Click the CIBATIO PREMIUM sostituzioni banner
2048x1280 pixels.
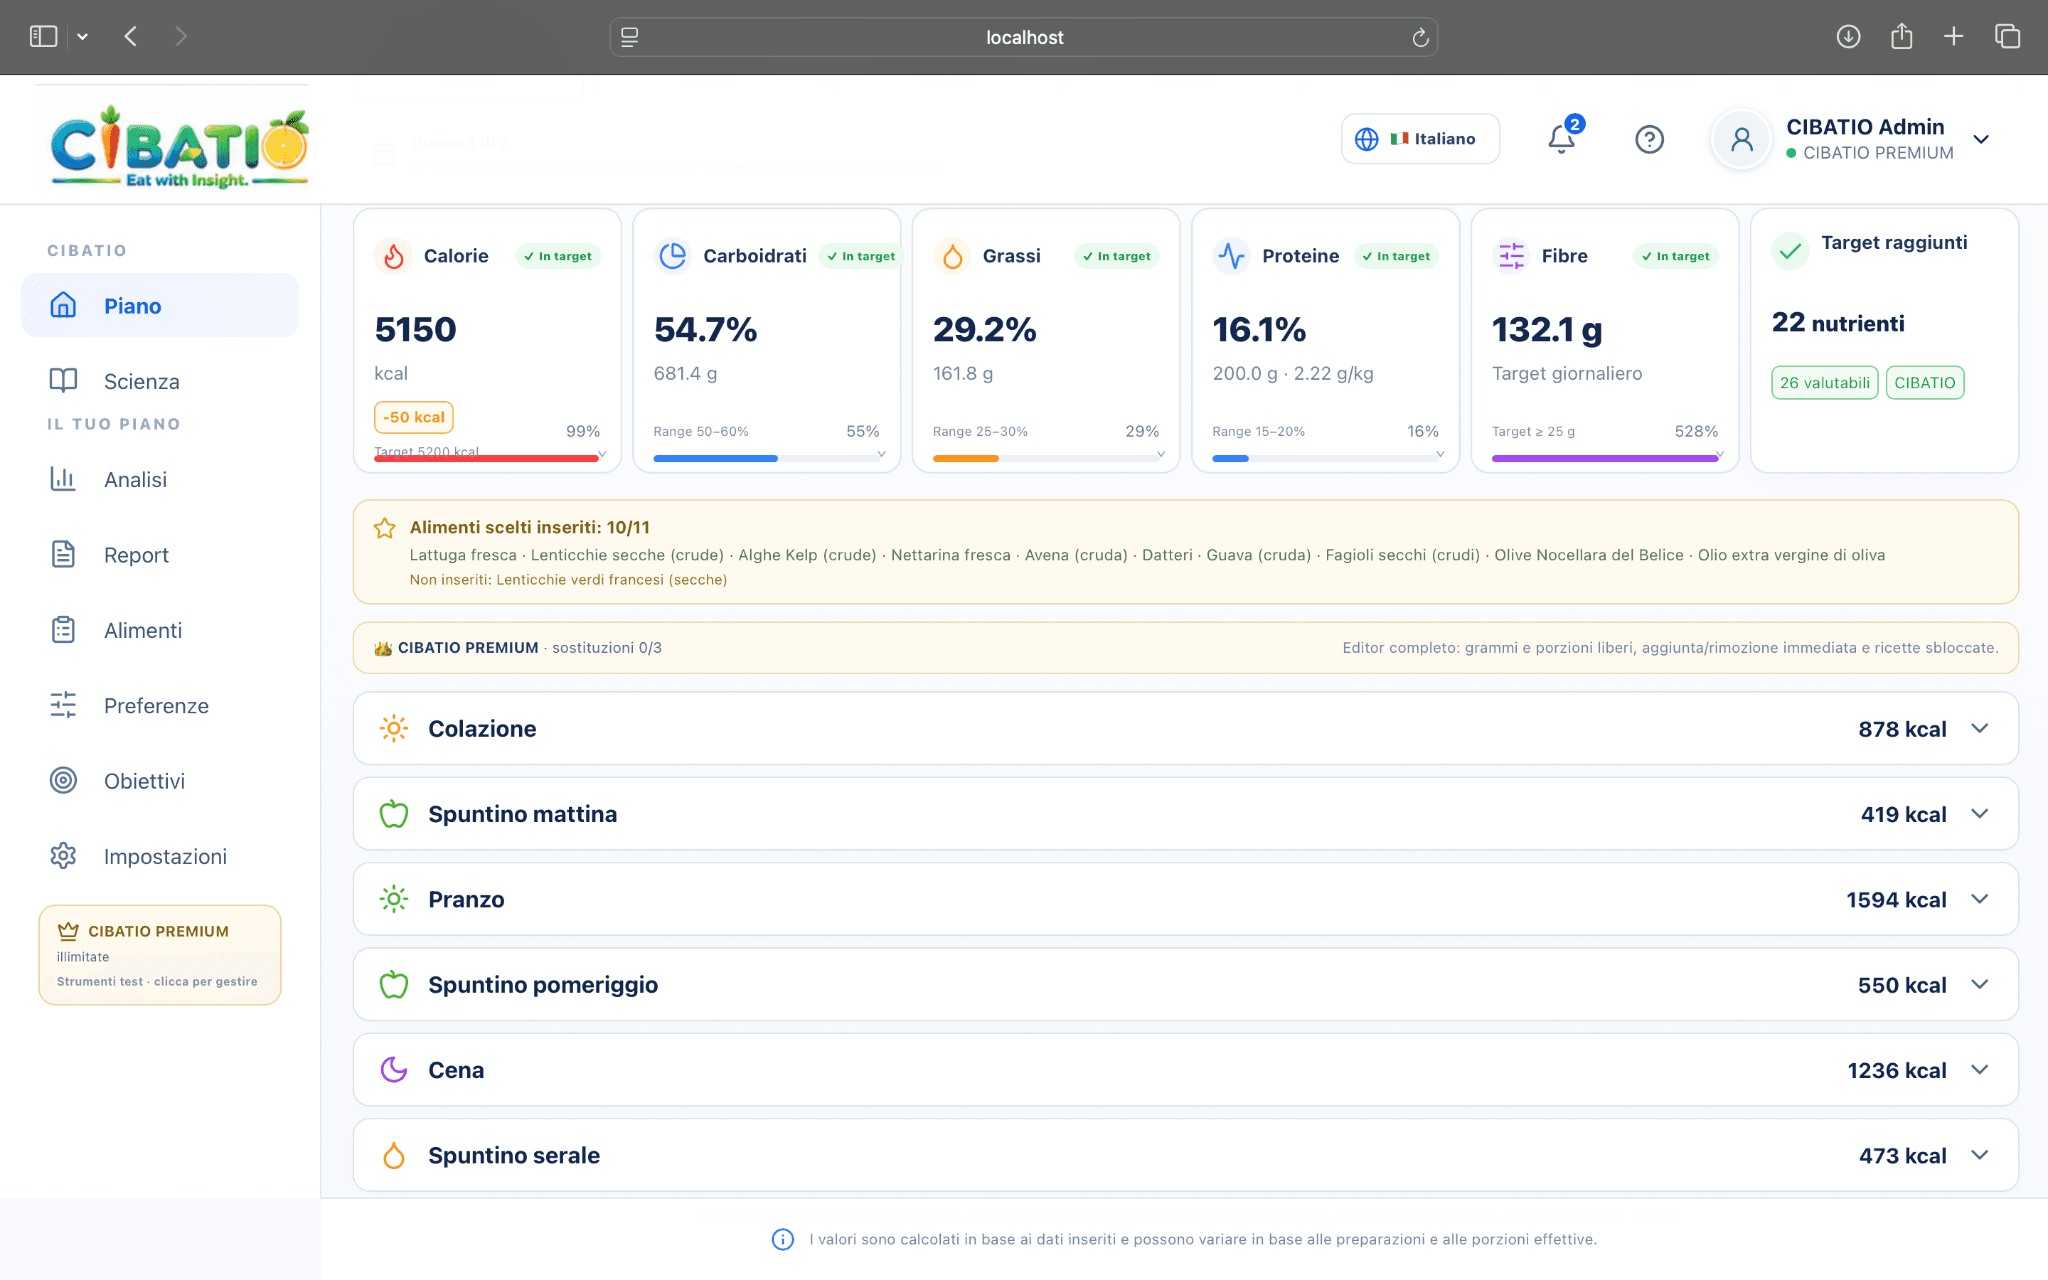click(x=1186, y=648)
